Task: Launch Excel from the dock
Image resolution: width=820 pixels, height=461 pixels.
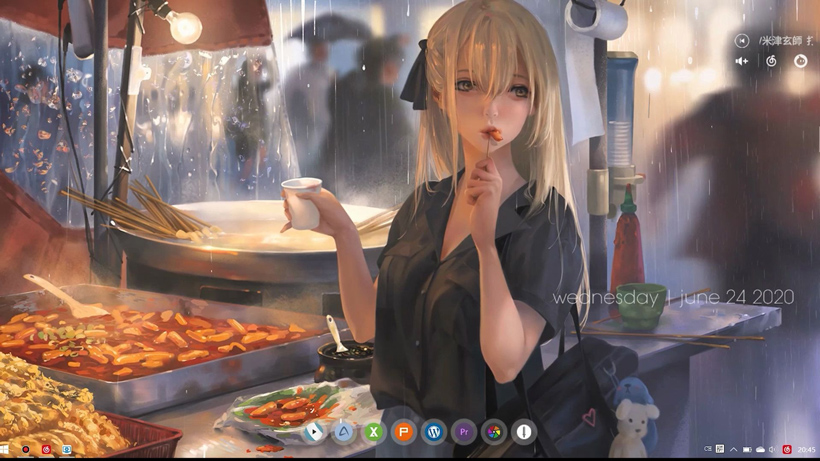Action: [373, 432]
